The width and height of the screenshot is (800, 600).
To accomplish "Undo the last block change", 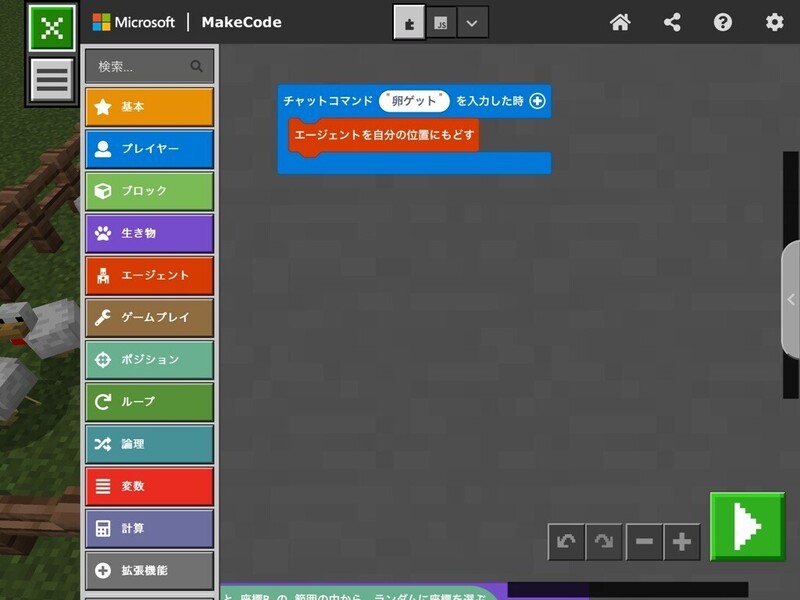I will tap(566, 542).
